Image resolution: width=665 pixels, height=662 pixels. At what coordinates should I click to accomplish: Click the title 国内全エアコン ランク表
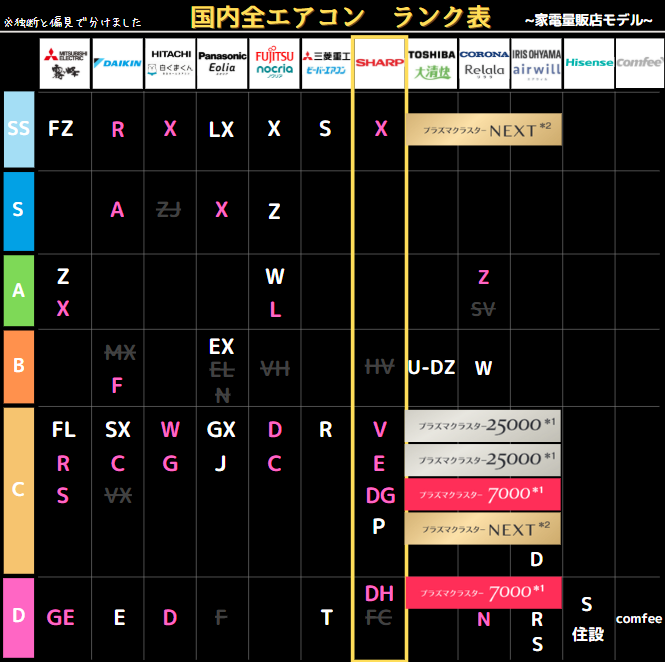(341, 17)
